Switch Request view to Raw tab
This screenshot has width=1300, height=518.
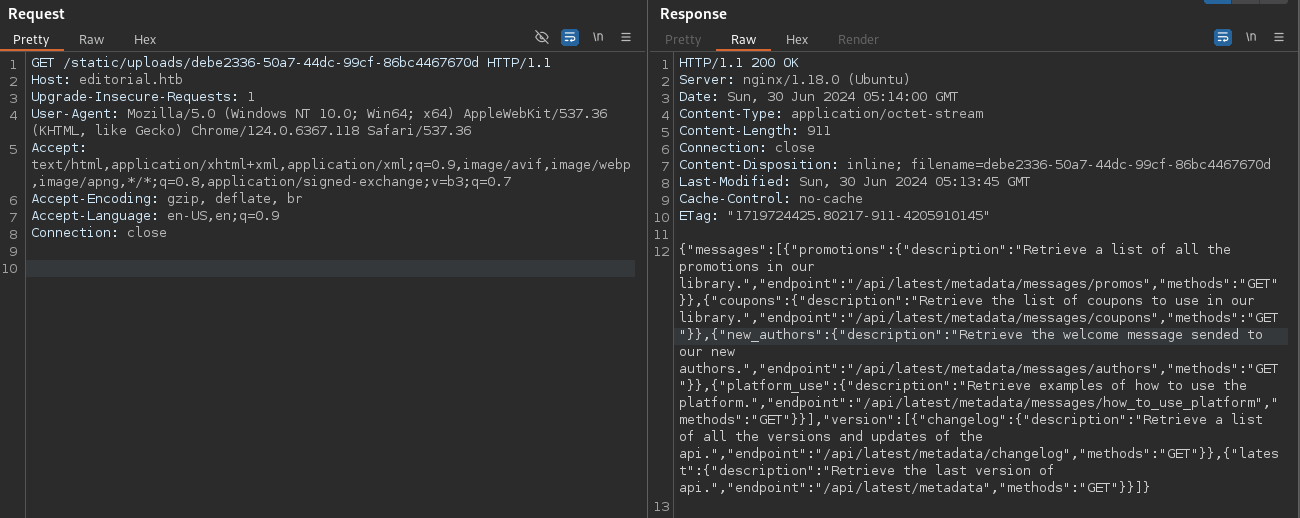[92, 40]
